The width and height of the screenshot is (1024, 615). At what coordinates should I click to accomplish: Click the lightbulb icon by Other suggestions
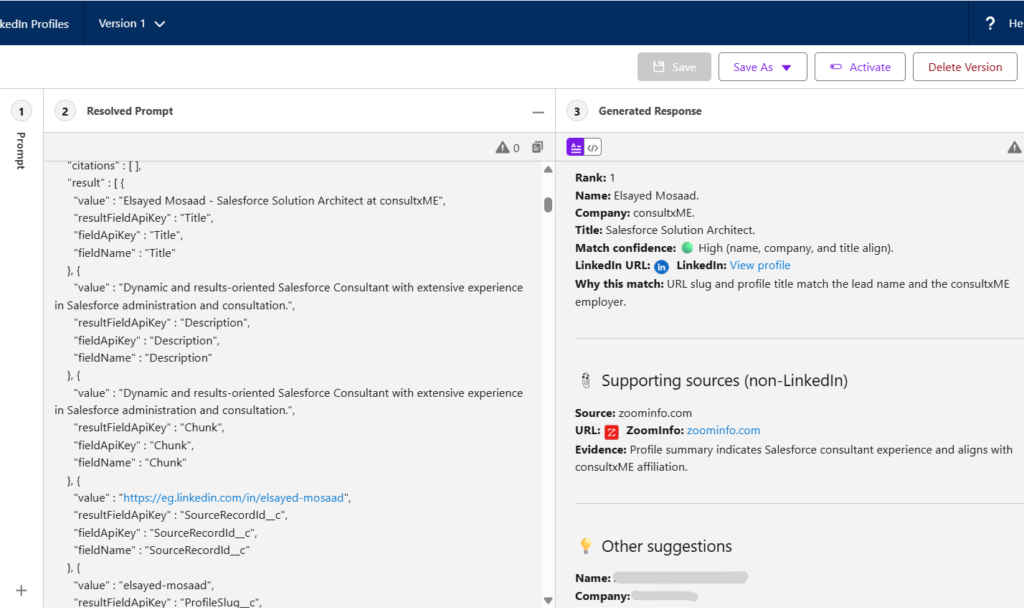(586, 546)
